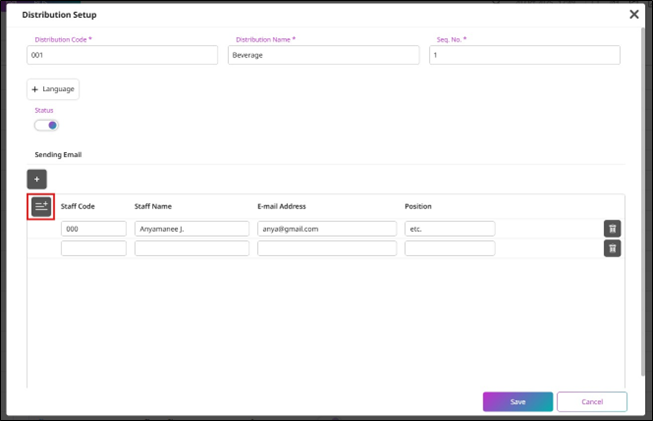Save the distribution setup

click(518, 401)
